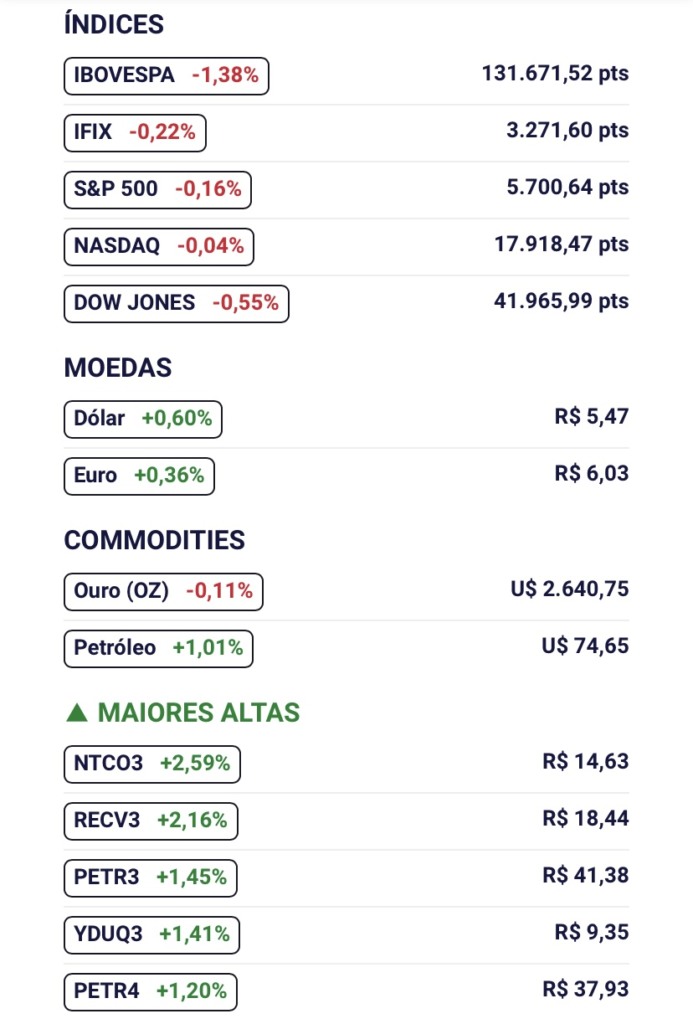Select the NTCO3 stock chip
The image size is (693, 1024).
(151, 764)
